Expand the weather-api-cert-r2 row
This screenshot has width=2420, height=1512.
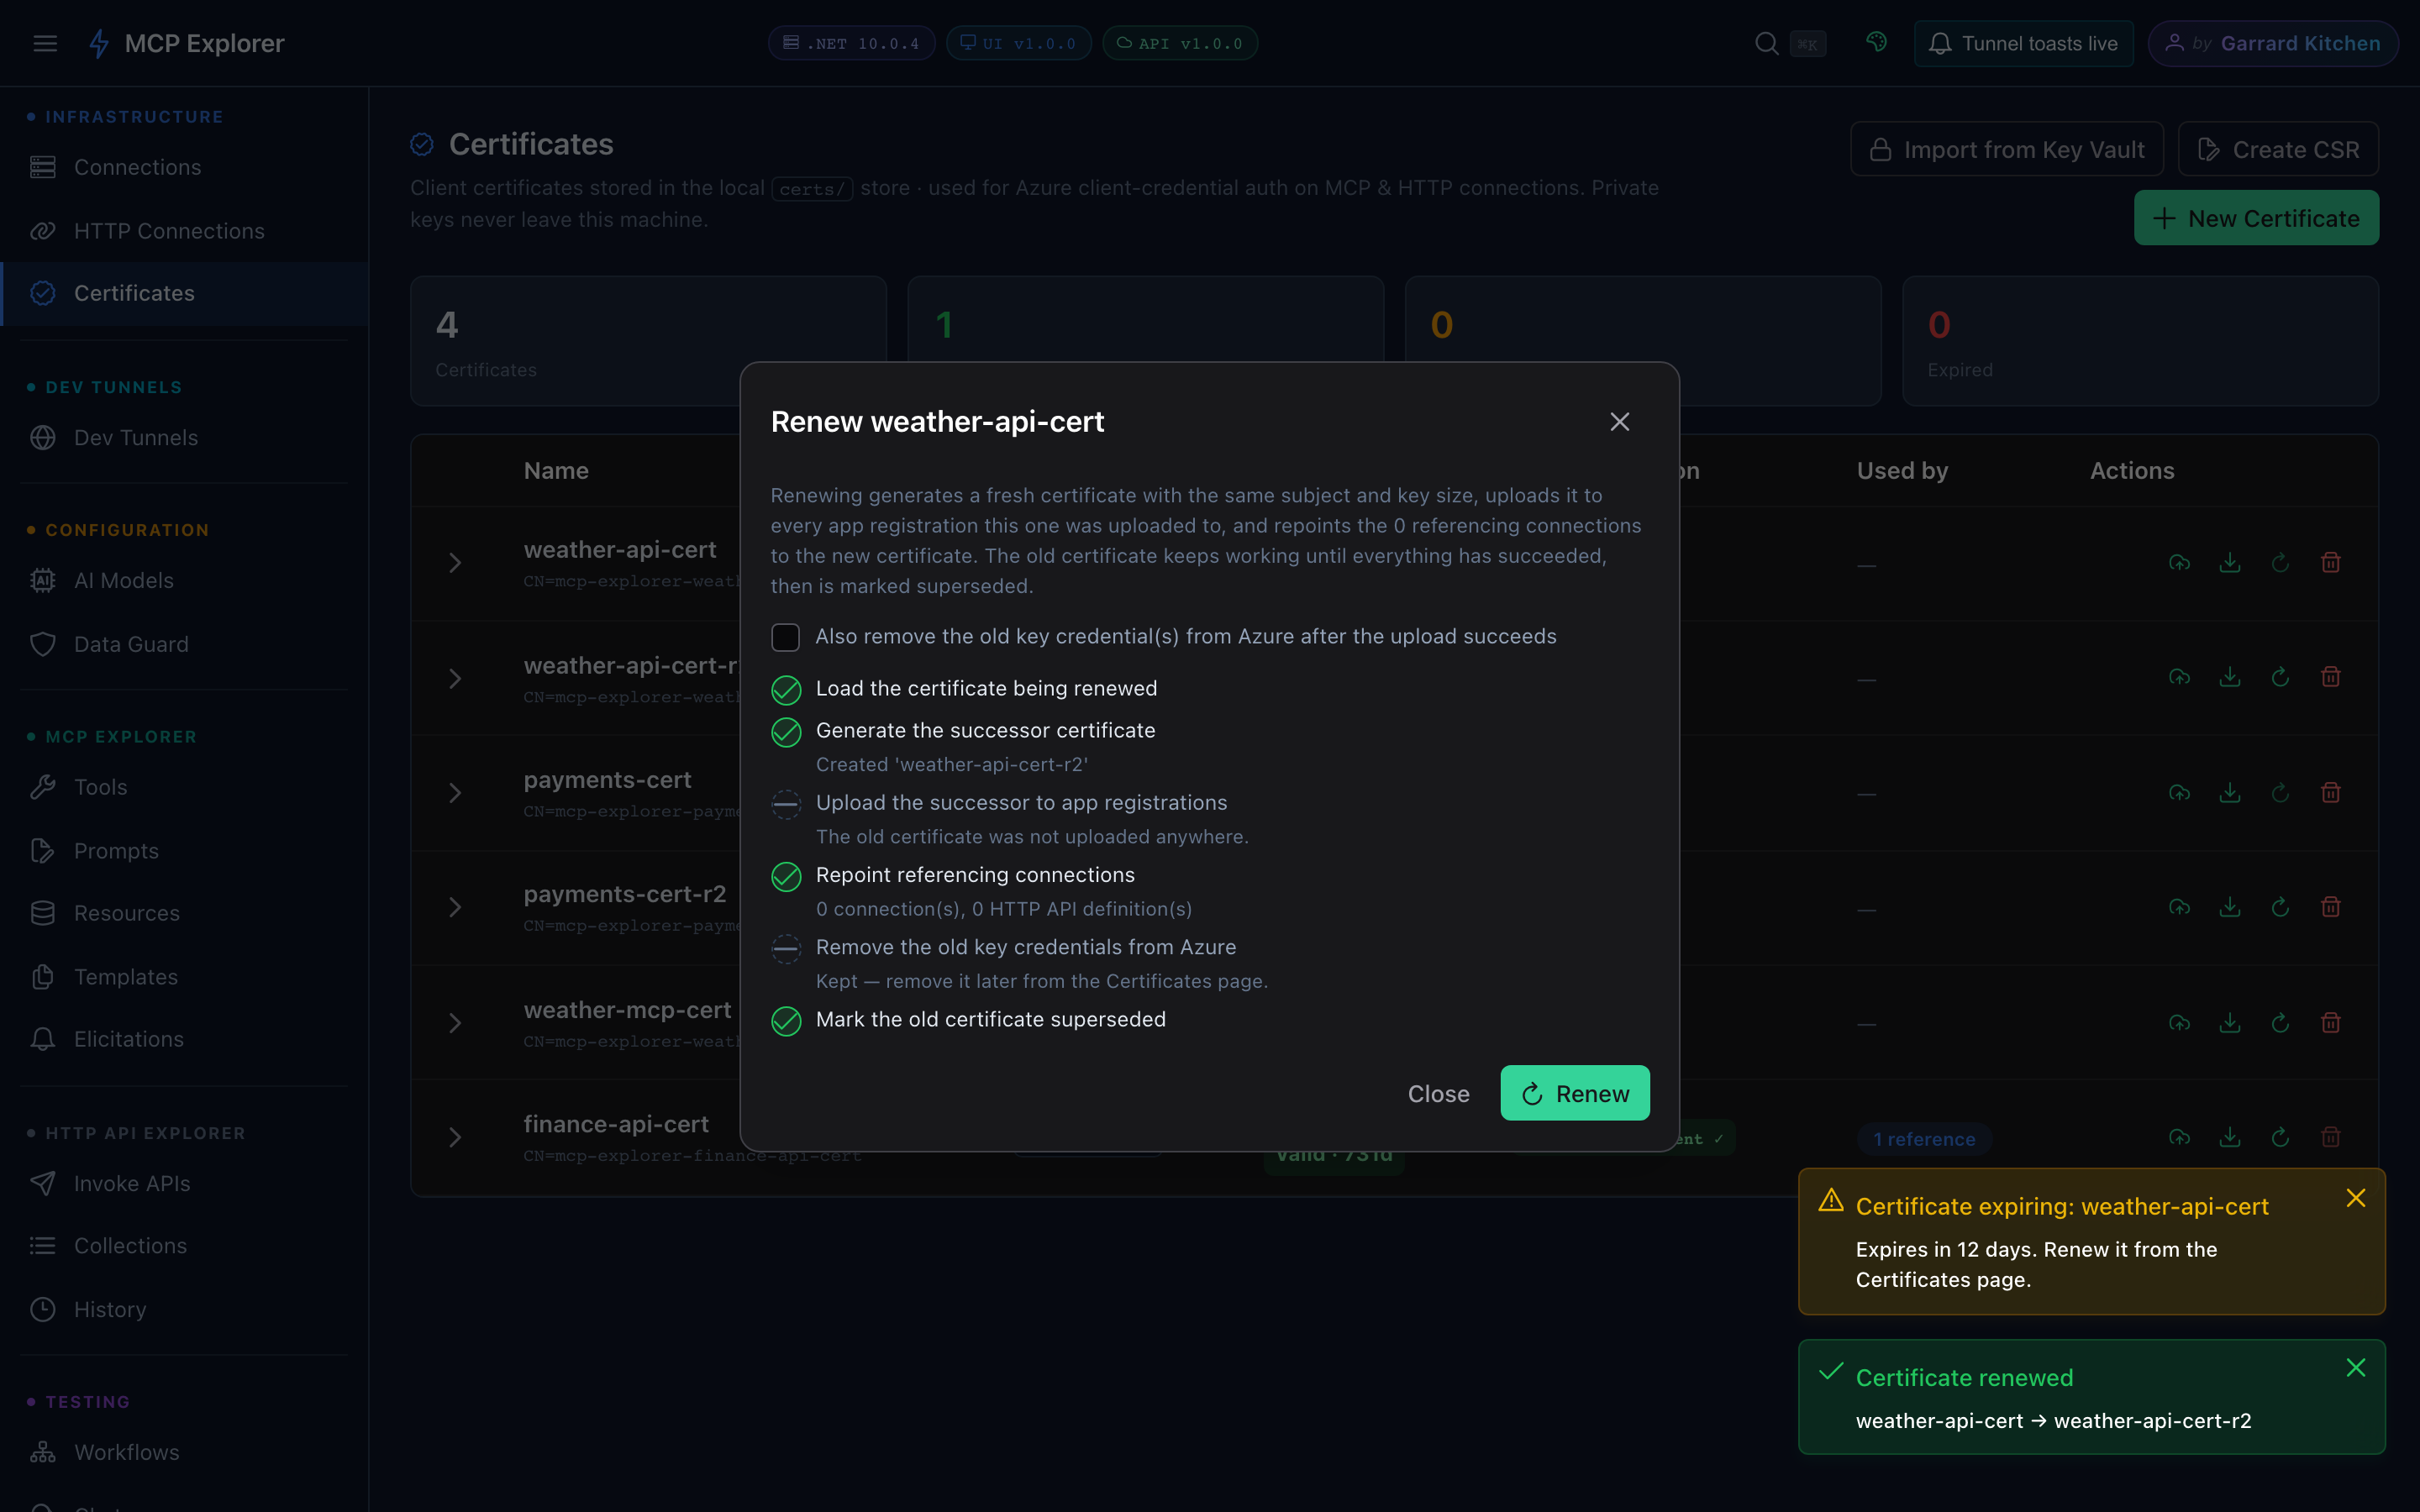[x=455, y=679]
